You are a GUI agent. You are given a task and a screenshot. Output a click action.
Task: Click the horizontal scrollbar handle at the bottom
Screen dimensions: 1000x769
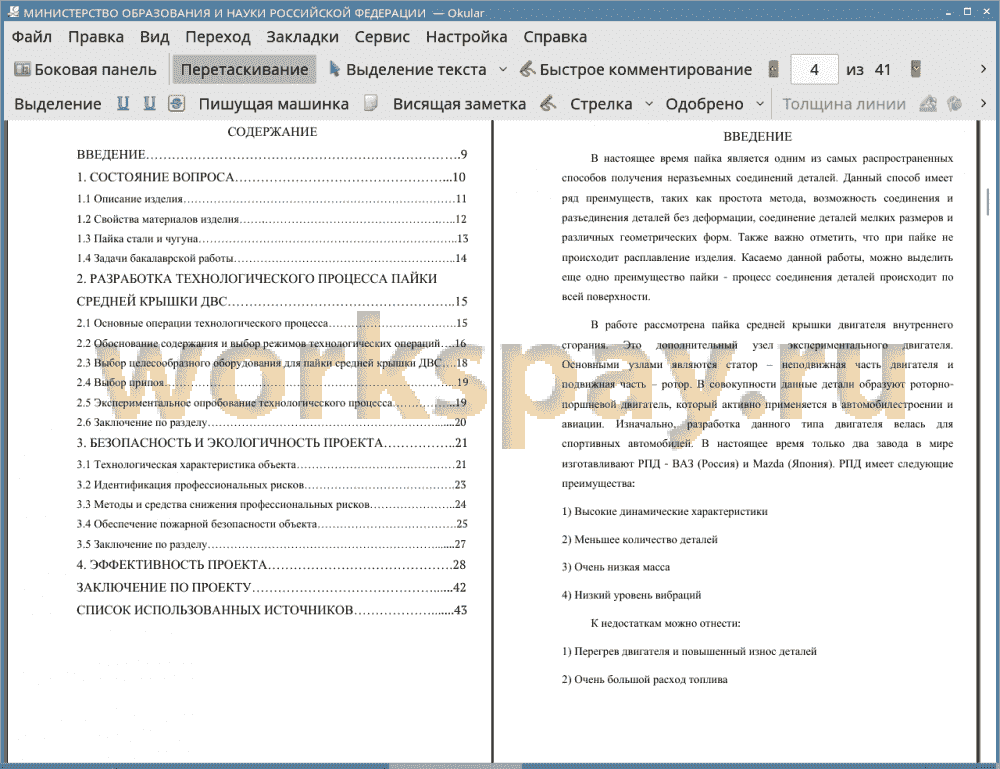coord(455,766)
